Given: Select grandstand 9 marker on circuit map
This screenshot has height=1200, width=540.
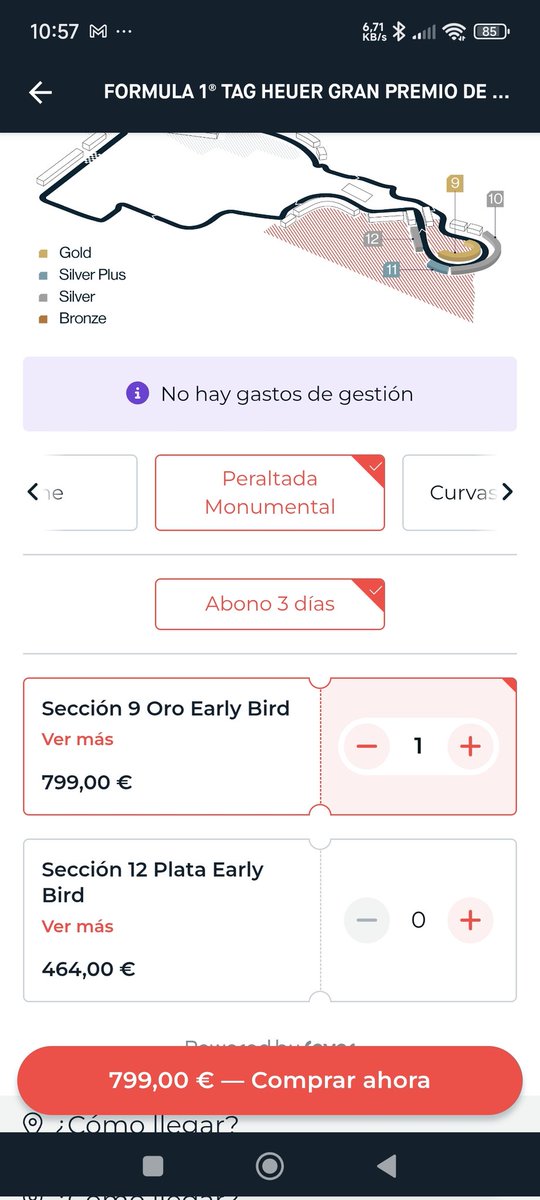Looking at the screenshot, I should [455, 183].
